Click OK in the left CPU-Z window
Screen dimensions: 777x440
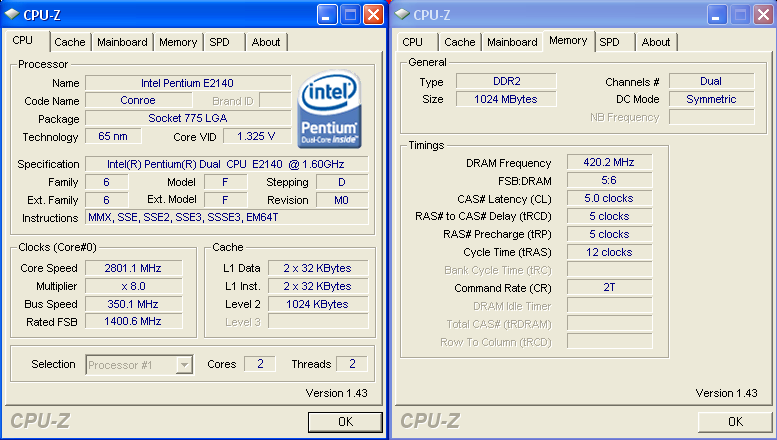[x=345, y=422]
